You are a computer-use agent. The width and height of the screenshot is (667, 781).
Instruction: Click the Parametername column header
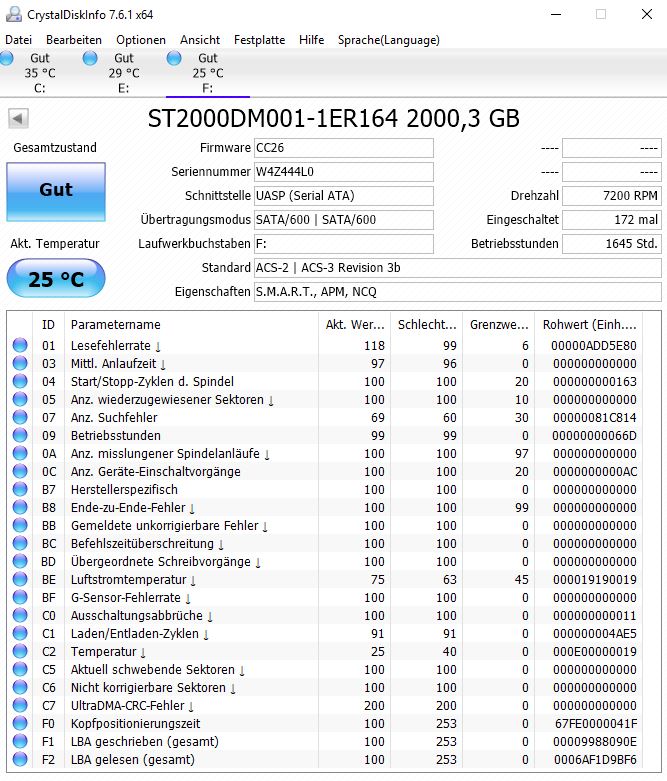[192, 325]
